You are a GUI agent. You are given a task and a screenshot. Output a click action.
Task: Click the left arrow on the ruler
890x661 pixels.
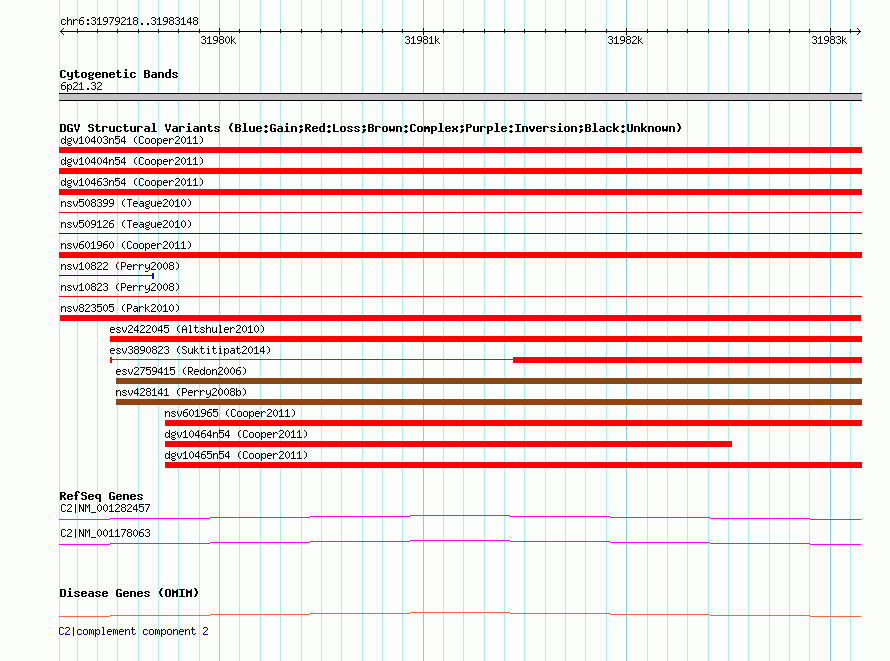(63, 32)
